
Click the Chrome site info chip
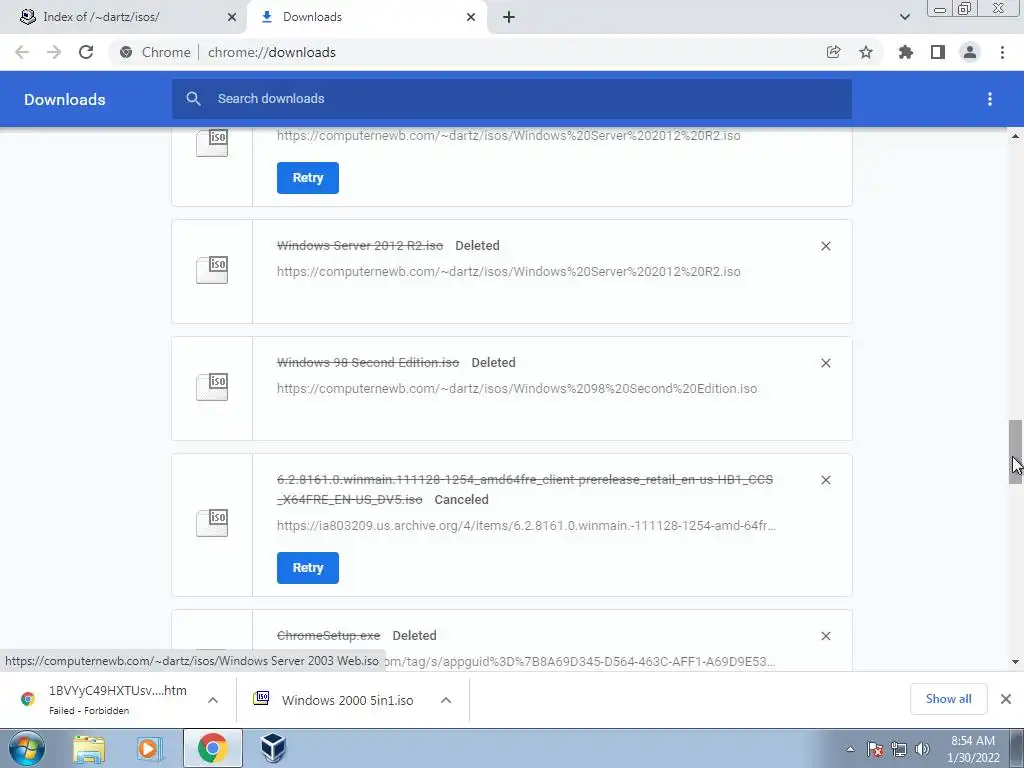tap(157, 52)
